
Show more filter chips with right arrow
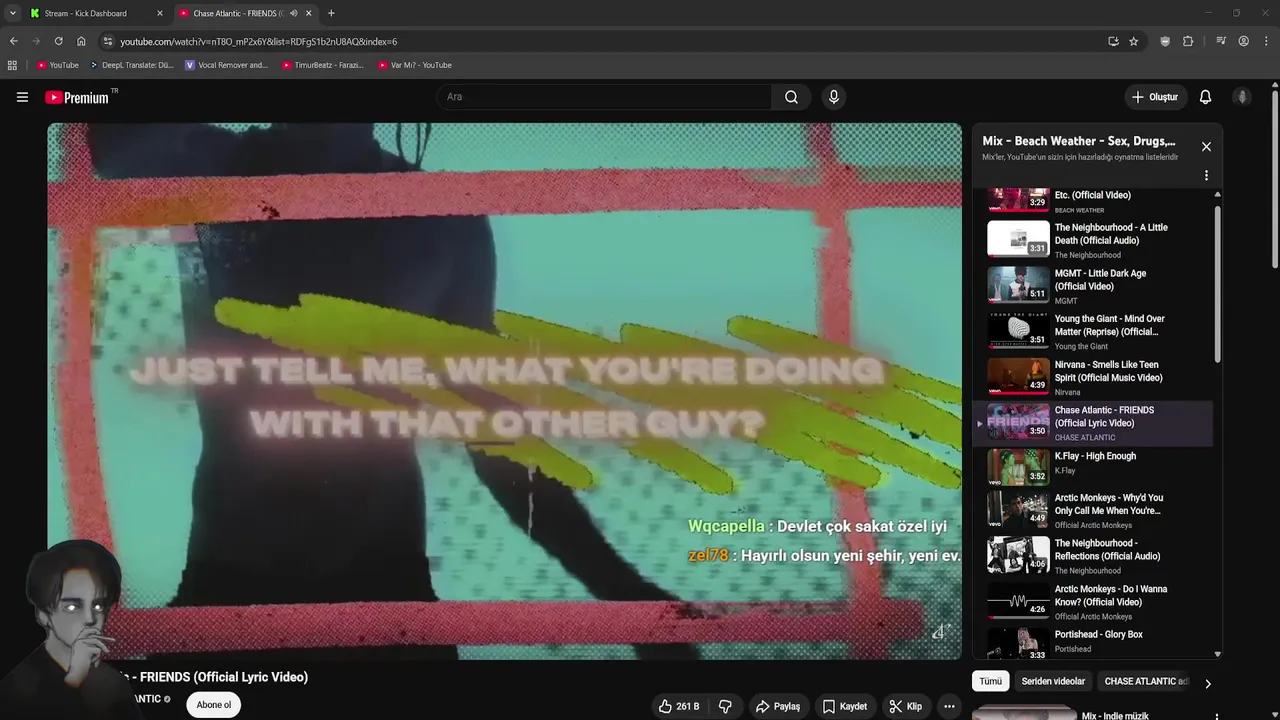coord(1207,684)
